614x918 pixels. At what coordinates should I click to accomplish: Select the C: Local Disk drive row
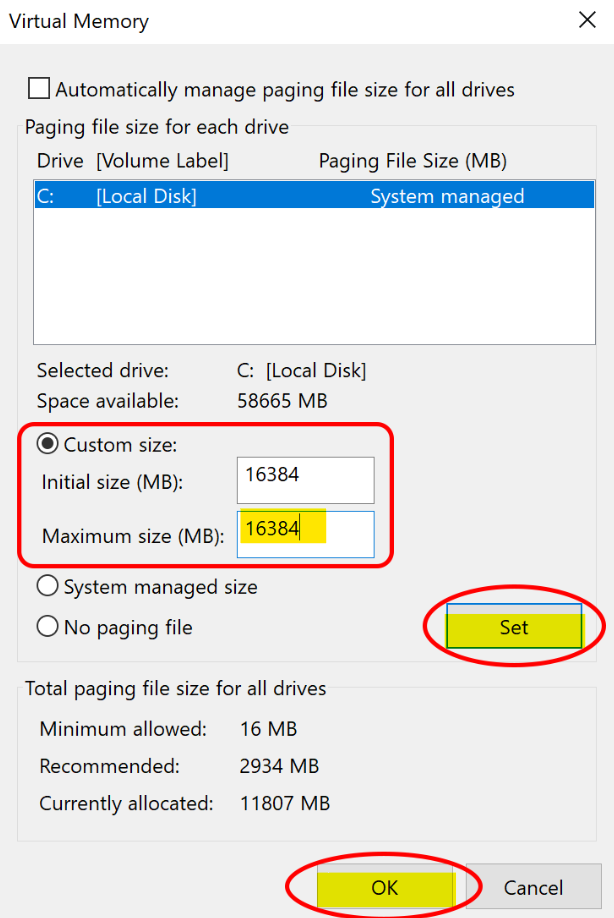[x=314, y=196]
